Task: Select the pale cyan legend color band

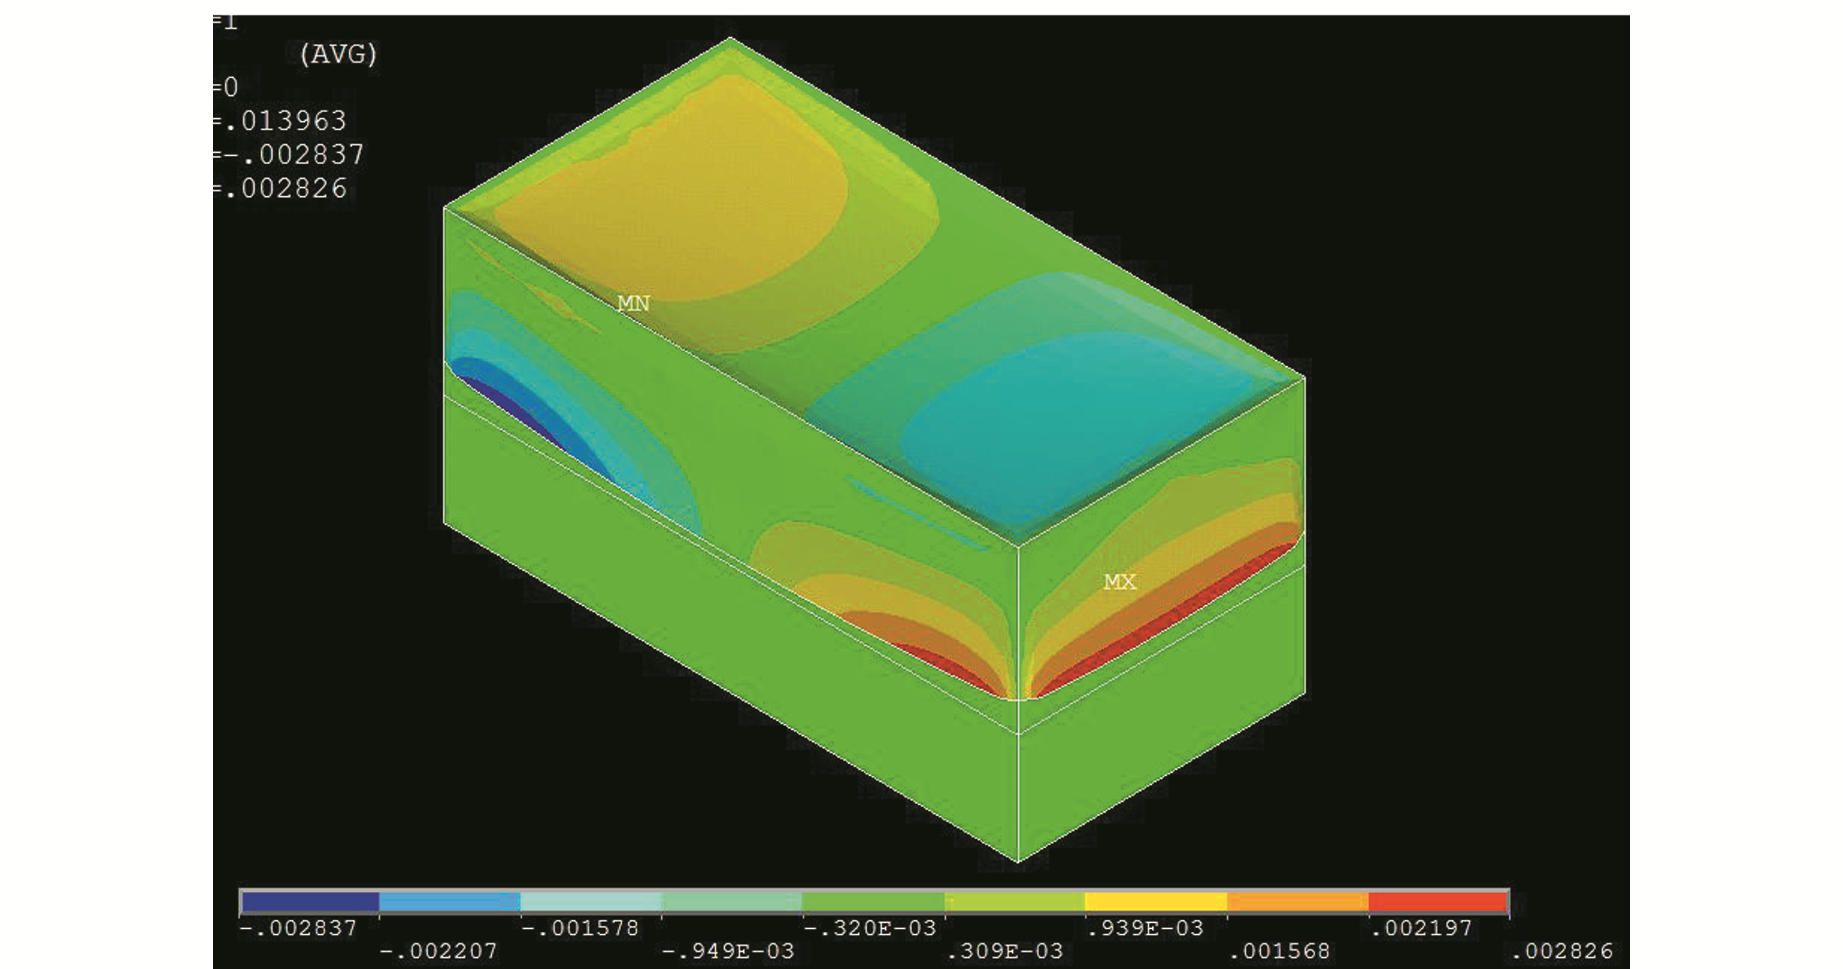Action: [x=591, y=902]
